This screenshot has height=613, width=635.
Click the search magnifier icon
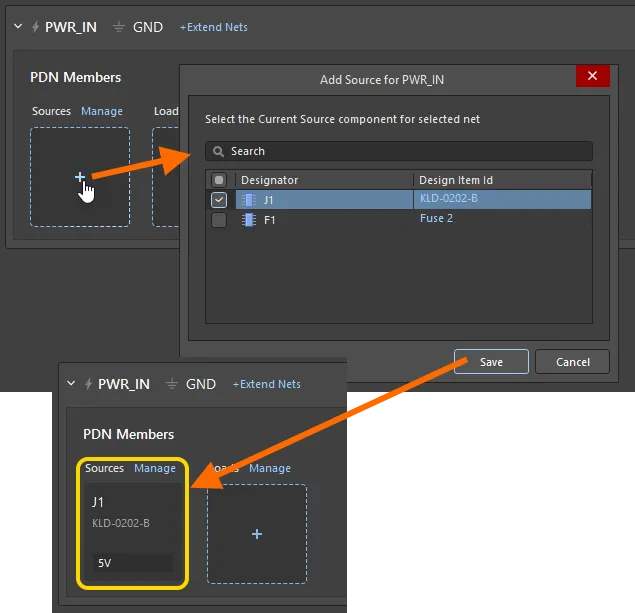click(x=218, y=151)
